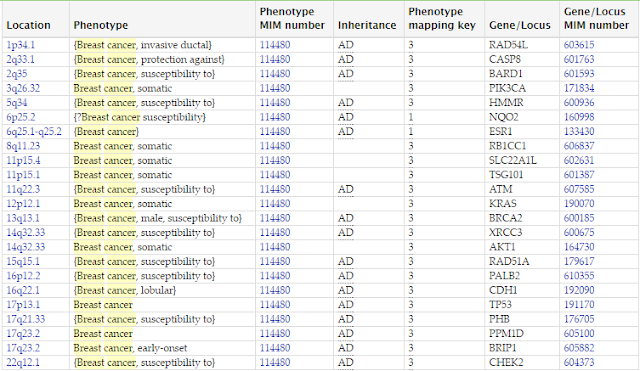Image resolution: width=640 pixels, height=371 pixels.
Task: Open MIM number 601763 for CASP8
Action: click(x=579, y=60)
